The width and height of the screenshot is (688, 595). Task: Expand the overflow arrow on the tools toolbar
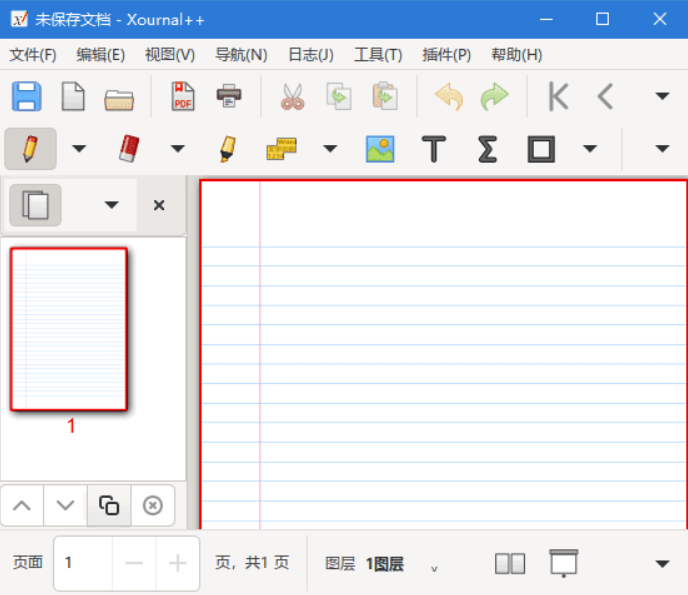coord(662,149)
